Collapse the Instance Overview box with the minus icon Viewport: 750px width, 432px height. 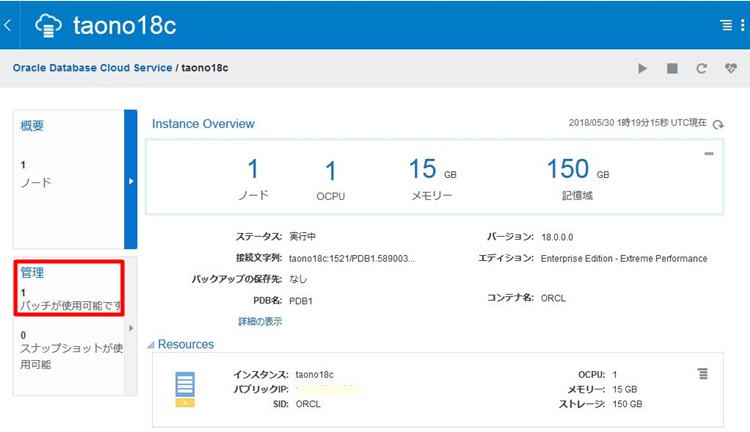coord(709,154)
